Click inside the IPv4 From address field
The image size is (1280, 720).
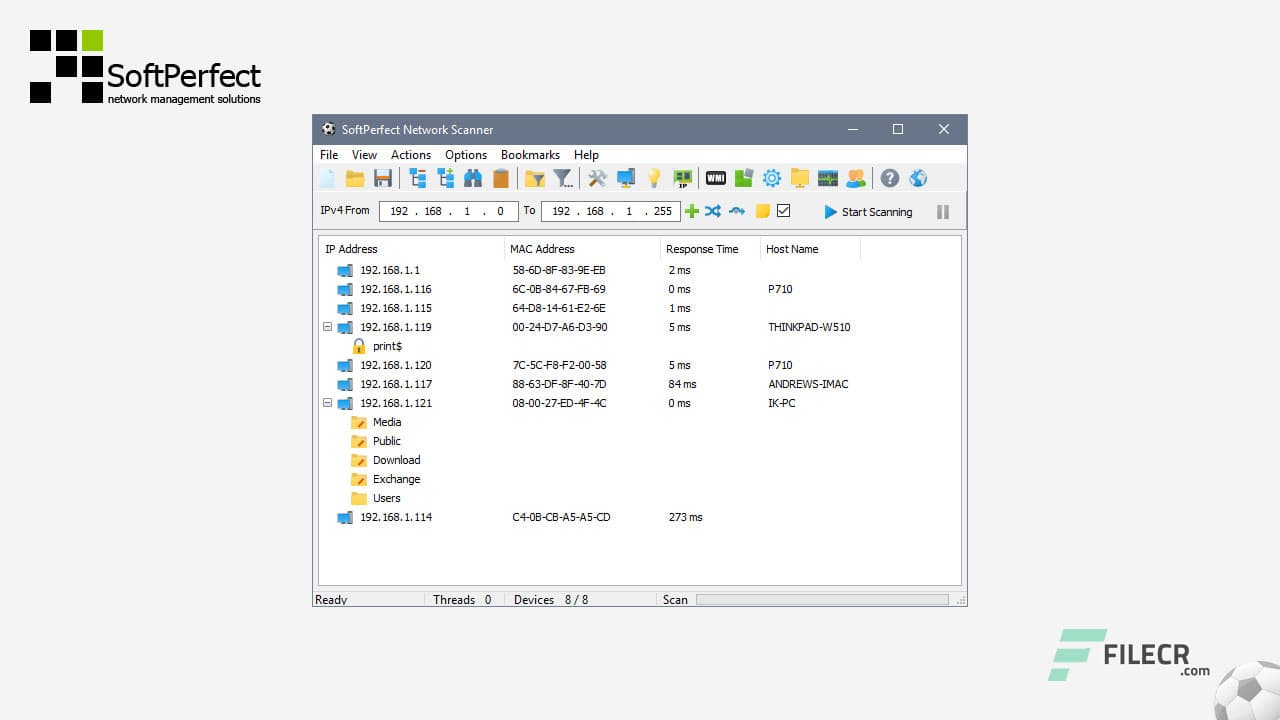pyautogui.click(x=448, y=211)
